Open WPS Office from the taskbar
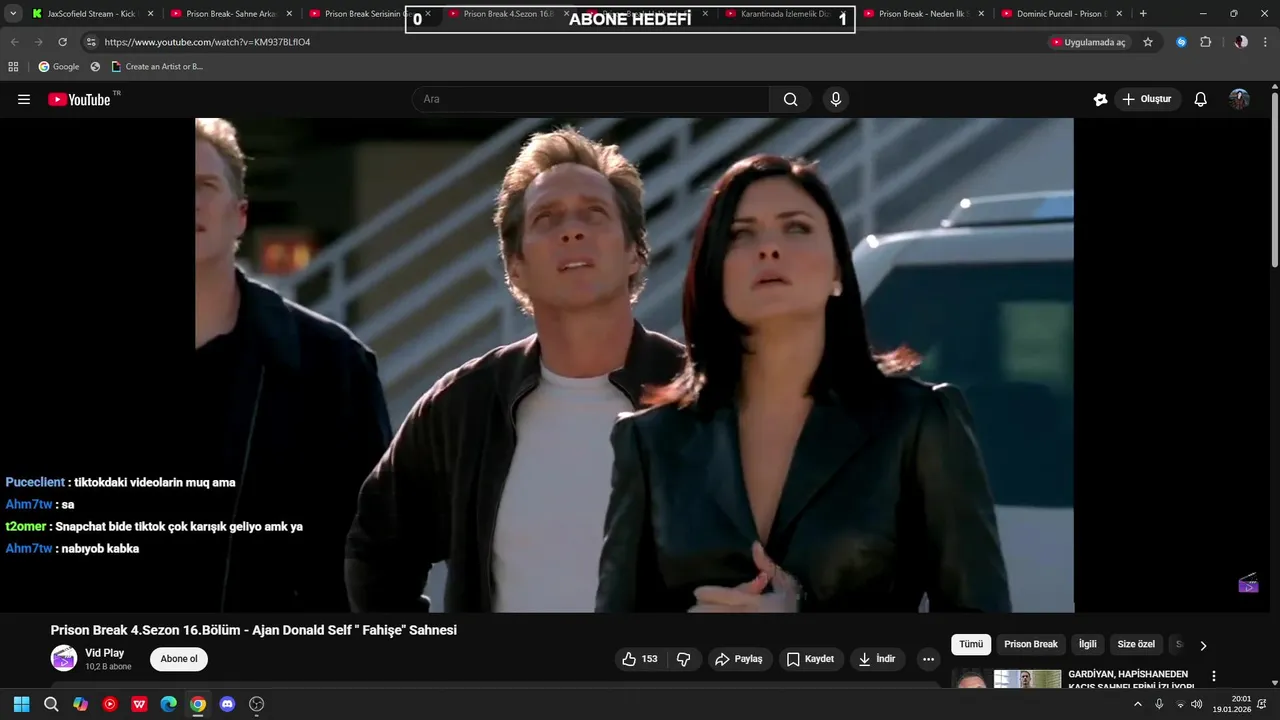The image size is (1280, 720). pyautogui.click(x=139, y=704)
